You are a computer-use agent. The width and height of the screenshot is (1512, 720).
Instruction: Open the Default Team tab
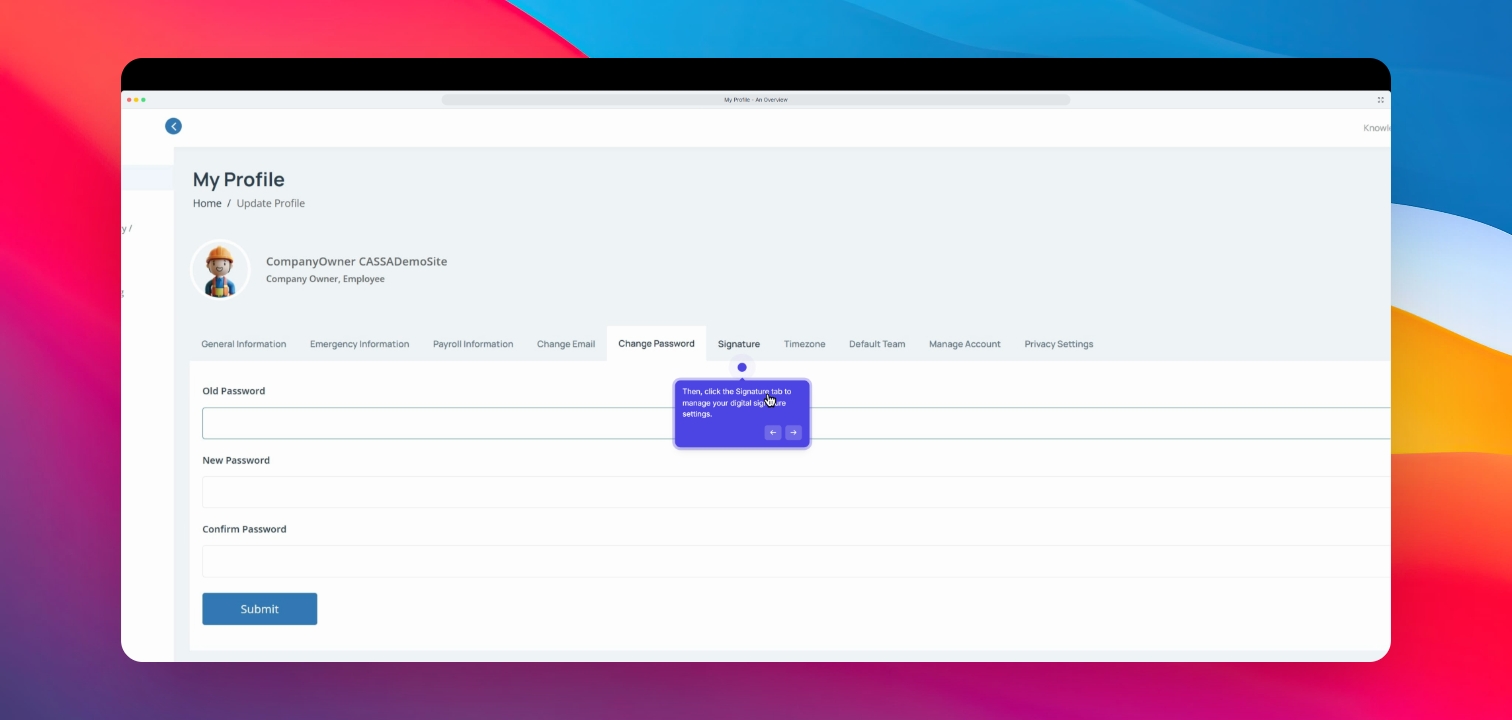877,344
